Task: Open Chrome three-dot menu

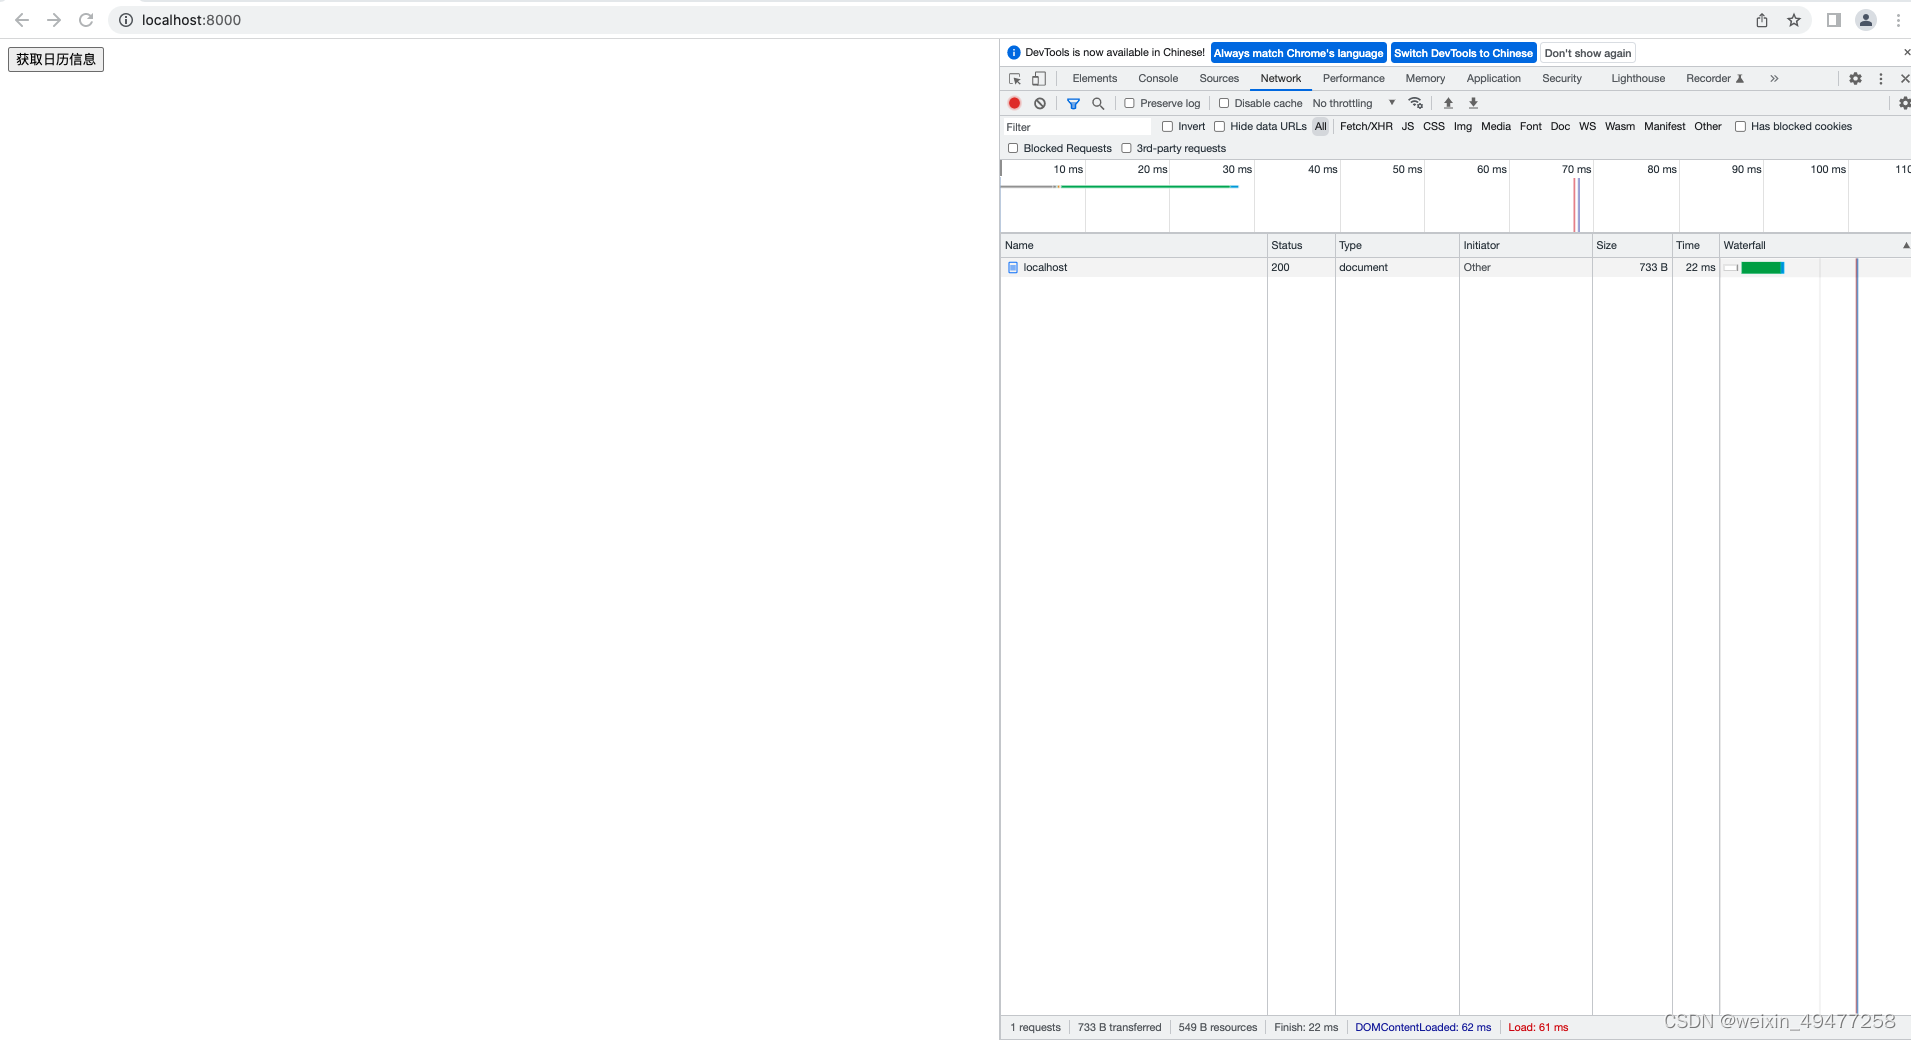Action: 1898,20
